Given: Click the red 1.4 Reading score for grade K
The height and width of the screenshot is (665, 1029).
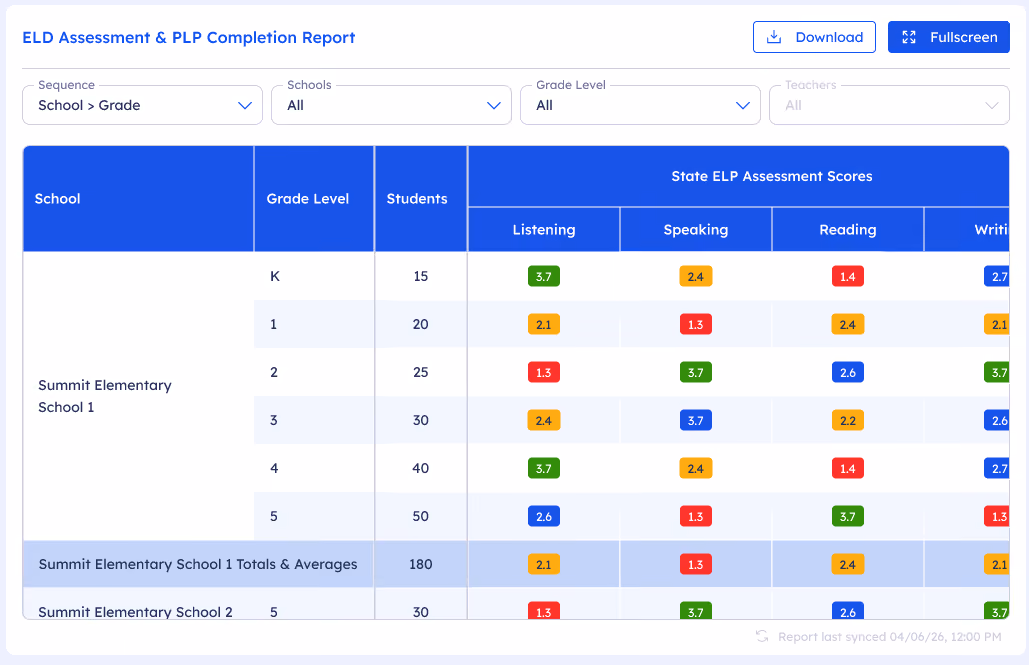Looking at the screenshot, I should (x=847, y=276).
